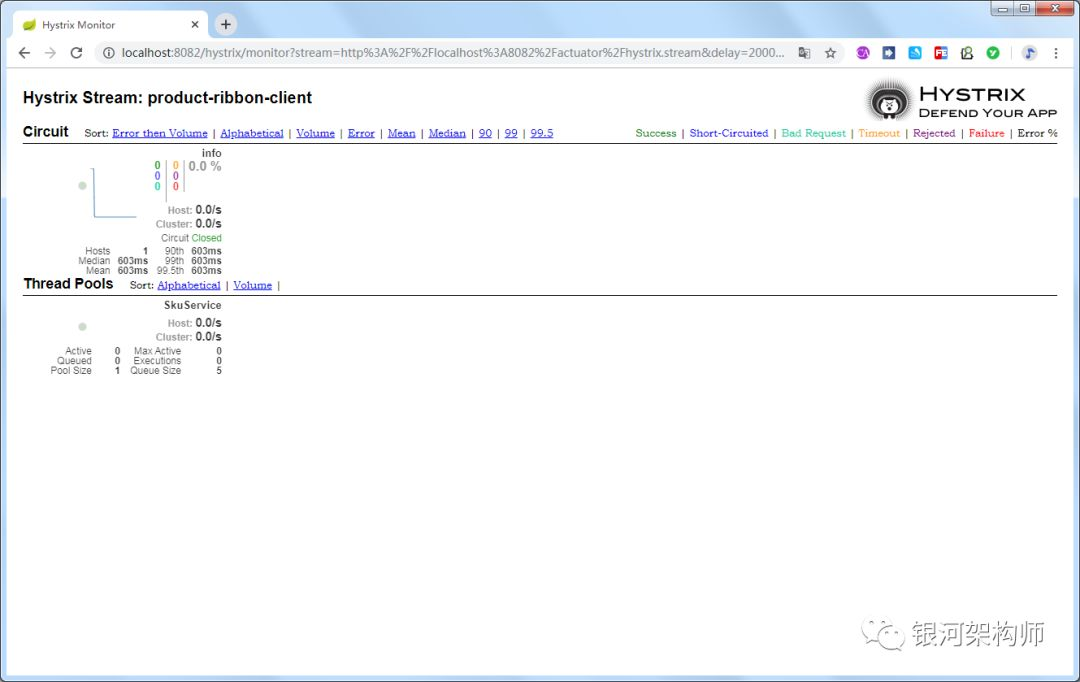Image resolution: width=1080 pixels, height=682 pixels.
Task: Click the Hystrix hedgehog logo
Action: tap(889, 101)
